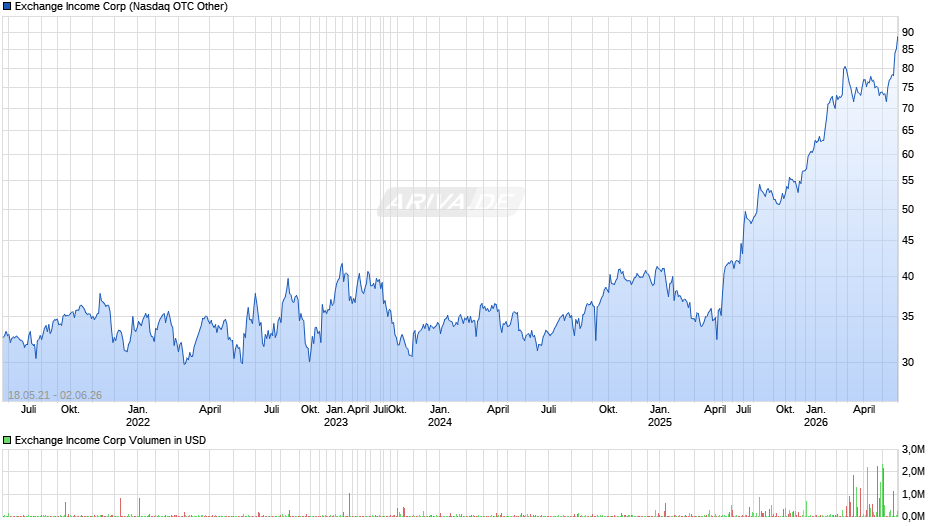
Task: Click the price axis value 65
Action: (x=908, y=130)
